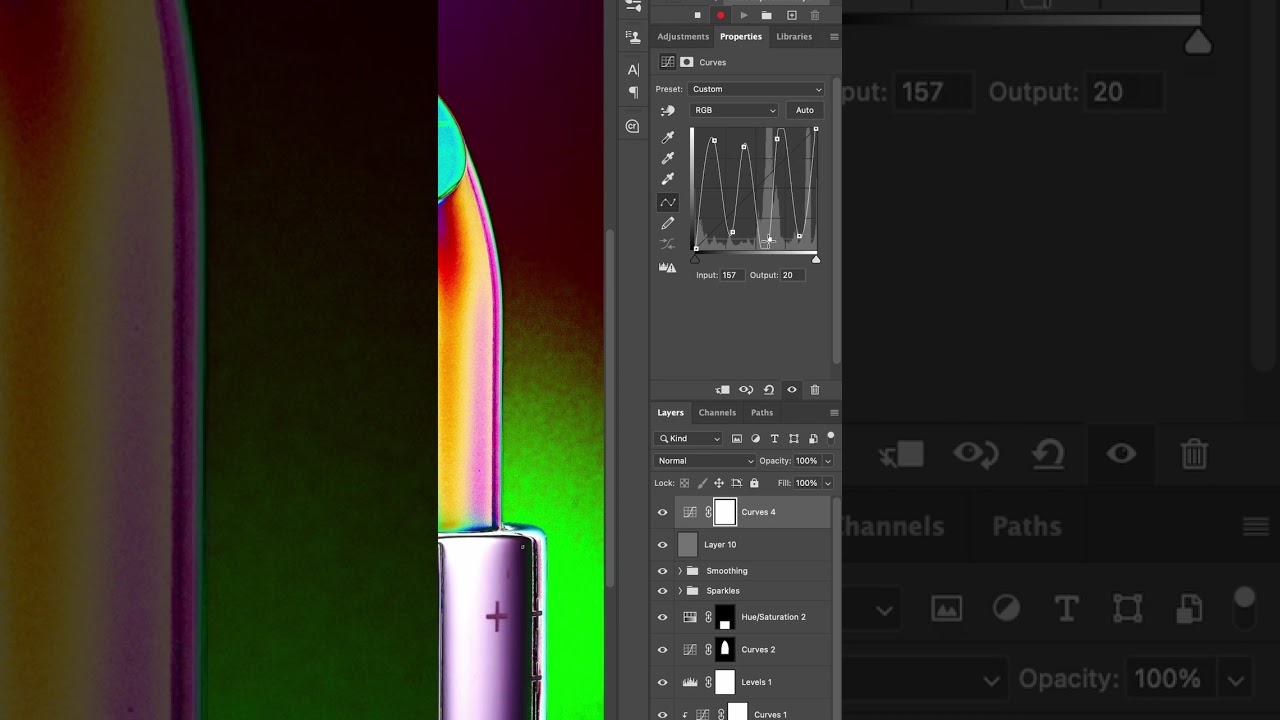This screenshot has width=1280, height=720.
Task: Hide the Smoothing group
Action: click(x=662, y=571)
